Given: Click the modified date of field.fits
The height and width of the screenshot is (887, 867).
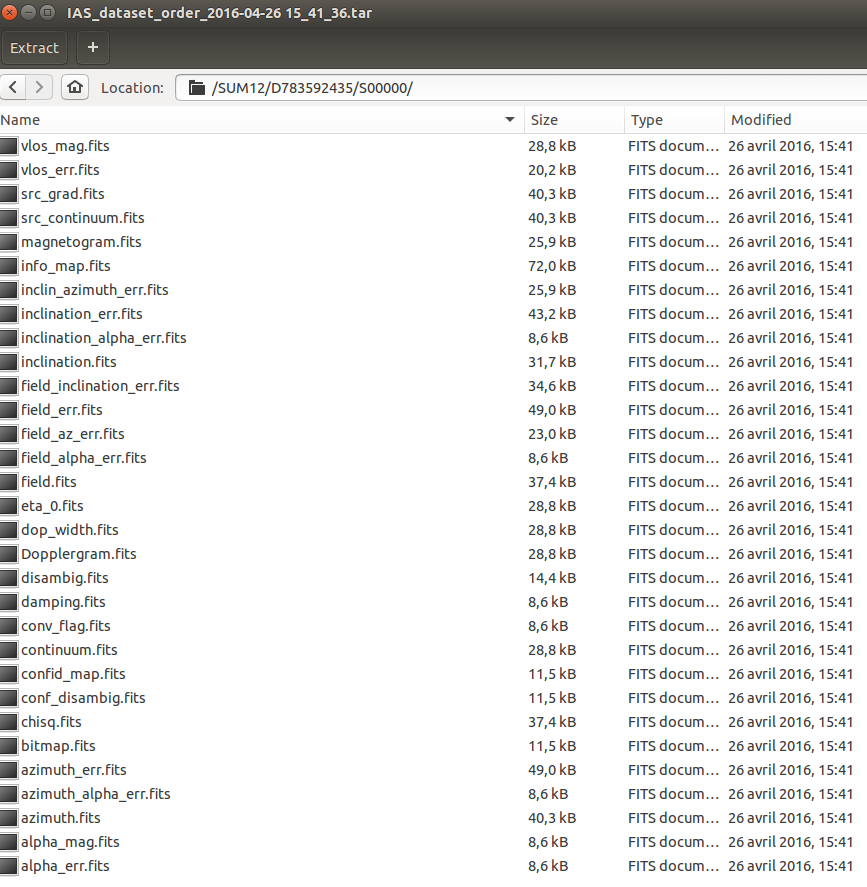Looking at the screenshot, I should (790, 482).
